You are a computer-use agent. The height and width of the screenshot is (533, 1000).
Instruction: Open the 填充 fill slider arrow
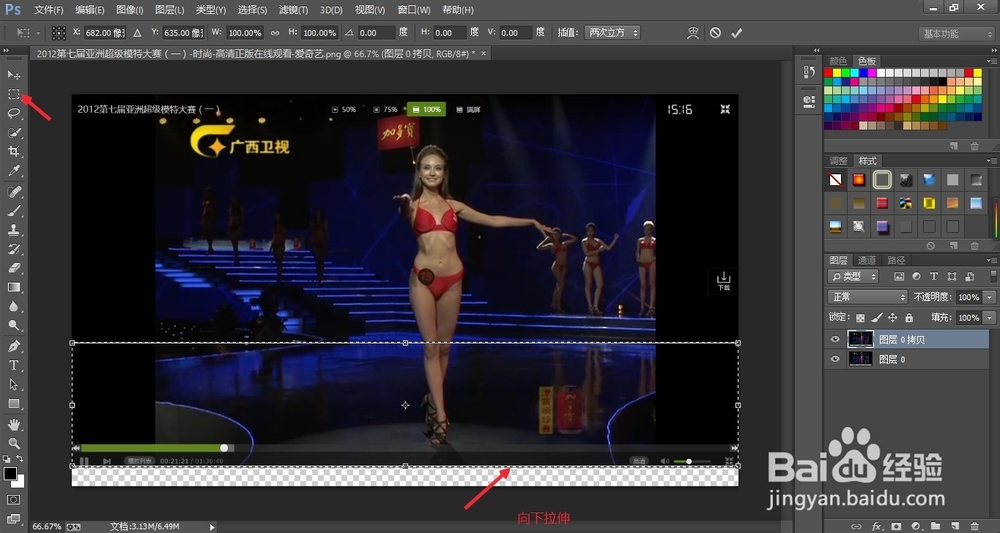point(990,318)
